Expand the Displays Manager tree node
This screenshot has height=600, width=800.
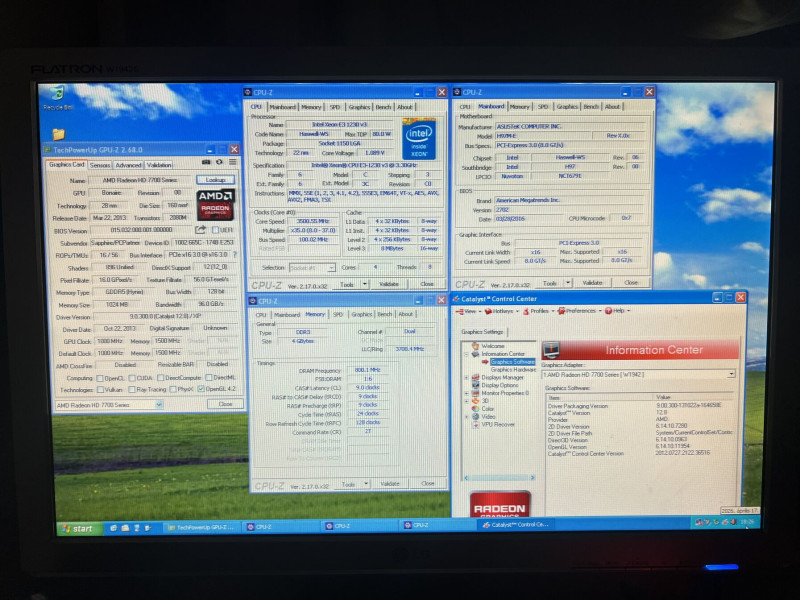pos(466,378)
